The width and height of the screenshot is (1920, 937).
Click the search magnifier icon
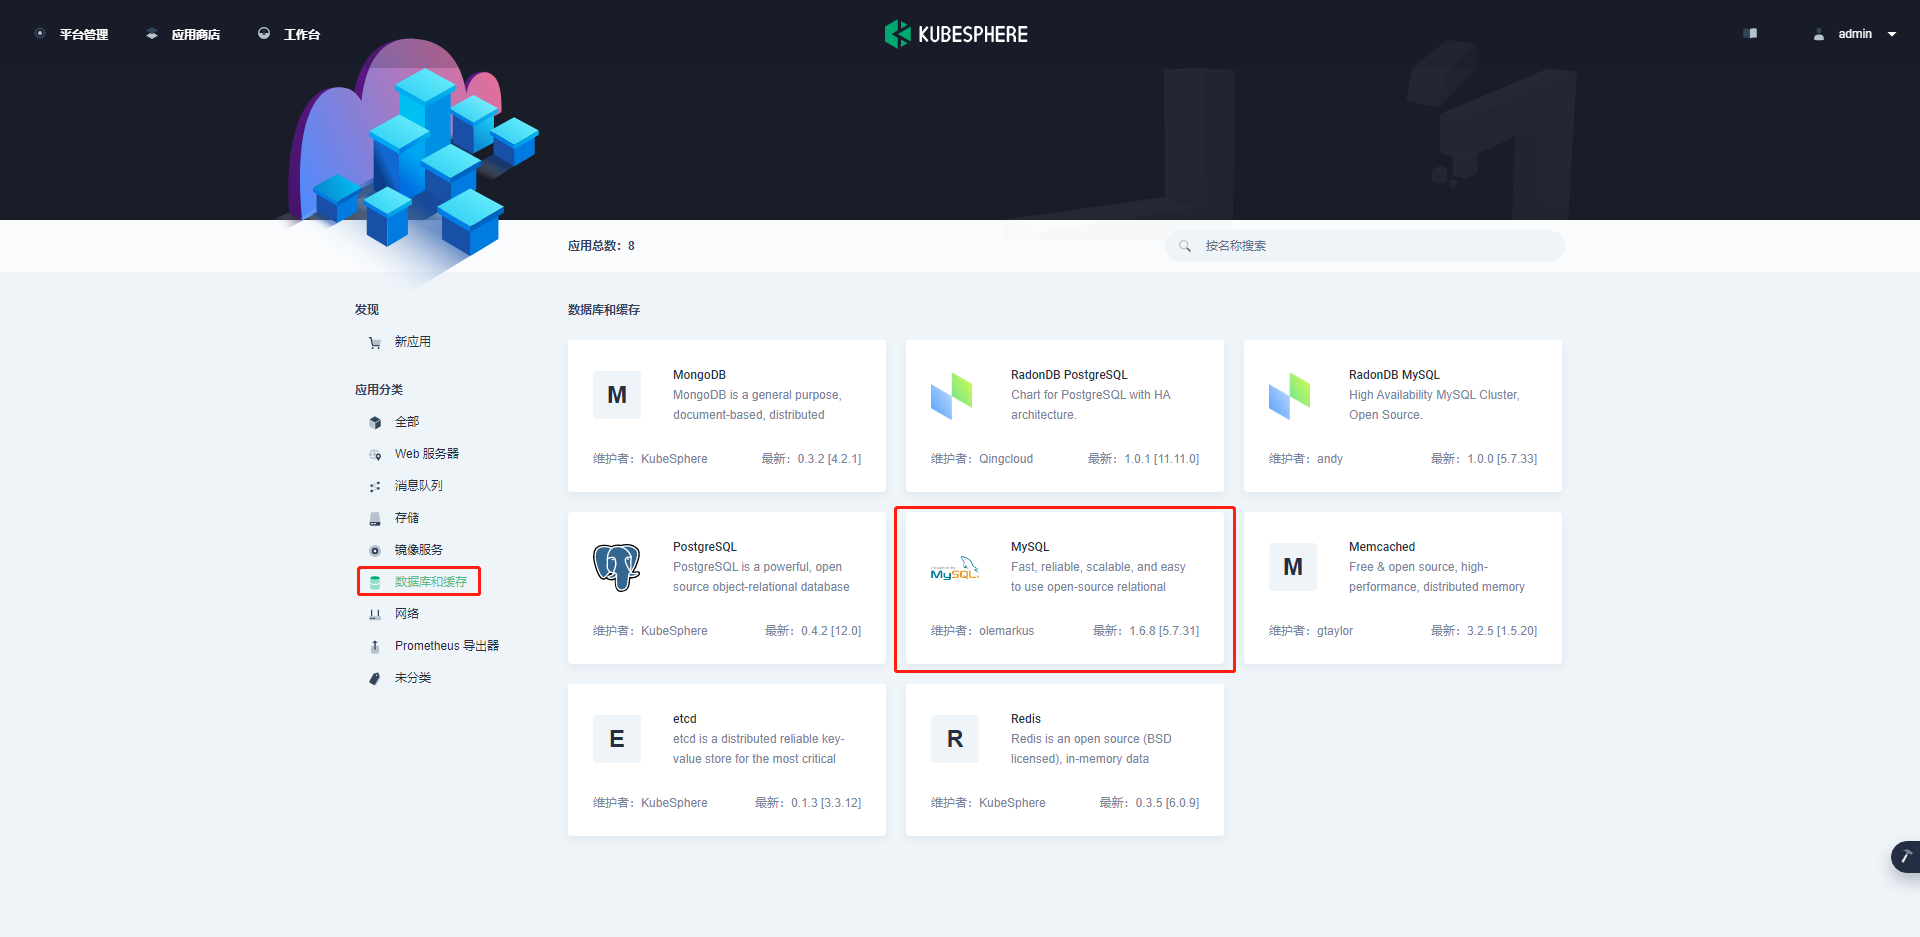pyautogui.click(x=1185, y=246)
